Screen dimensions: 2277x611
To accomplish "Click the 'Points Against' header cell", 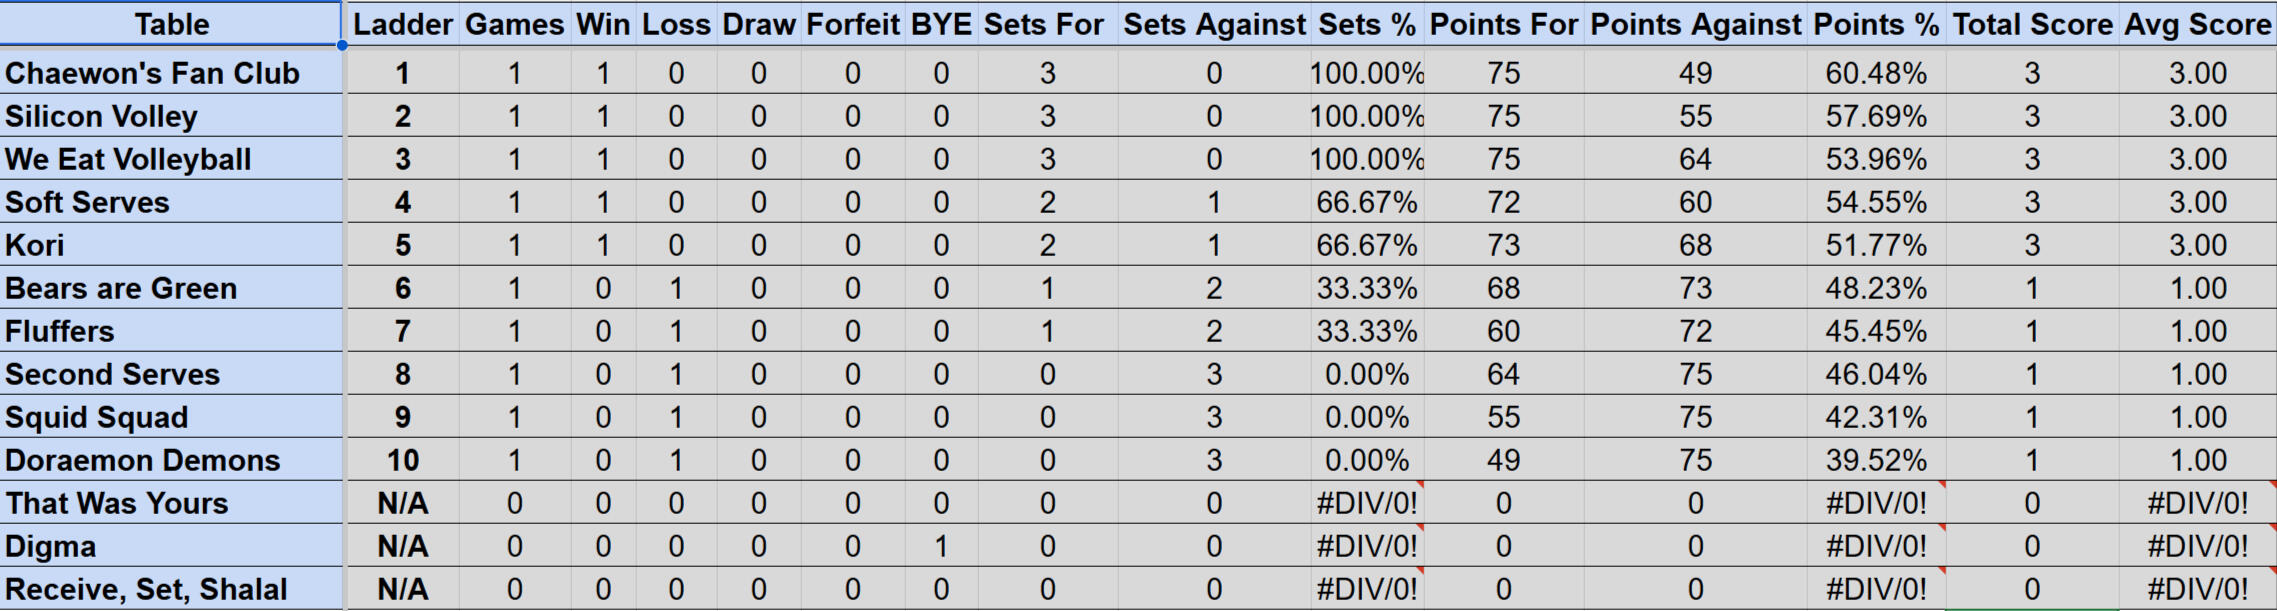I will 1695,24.
